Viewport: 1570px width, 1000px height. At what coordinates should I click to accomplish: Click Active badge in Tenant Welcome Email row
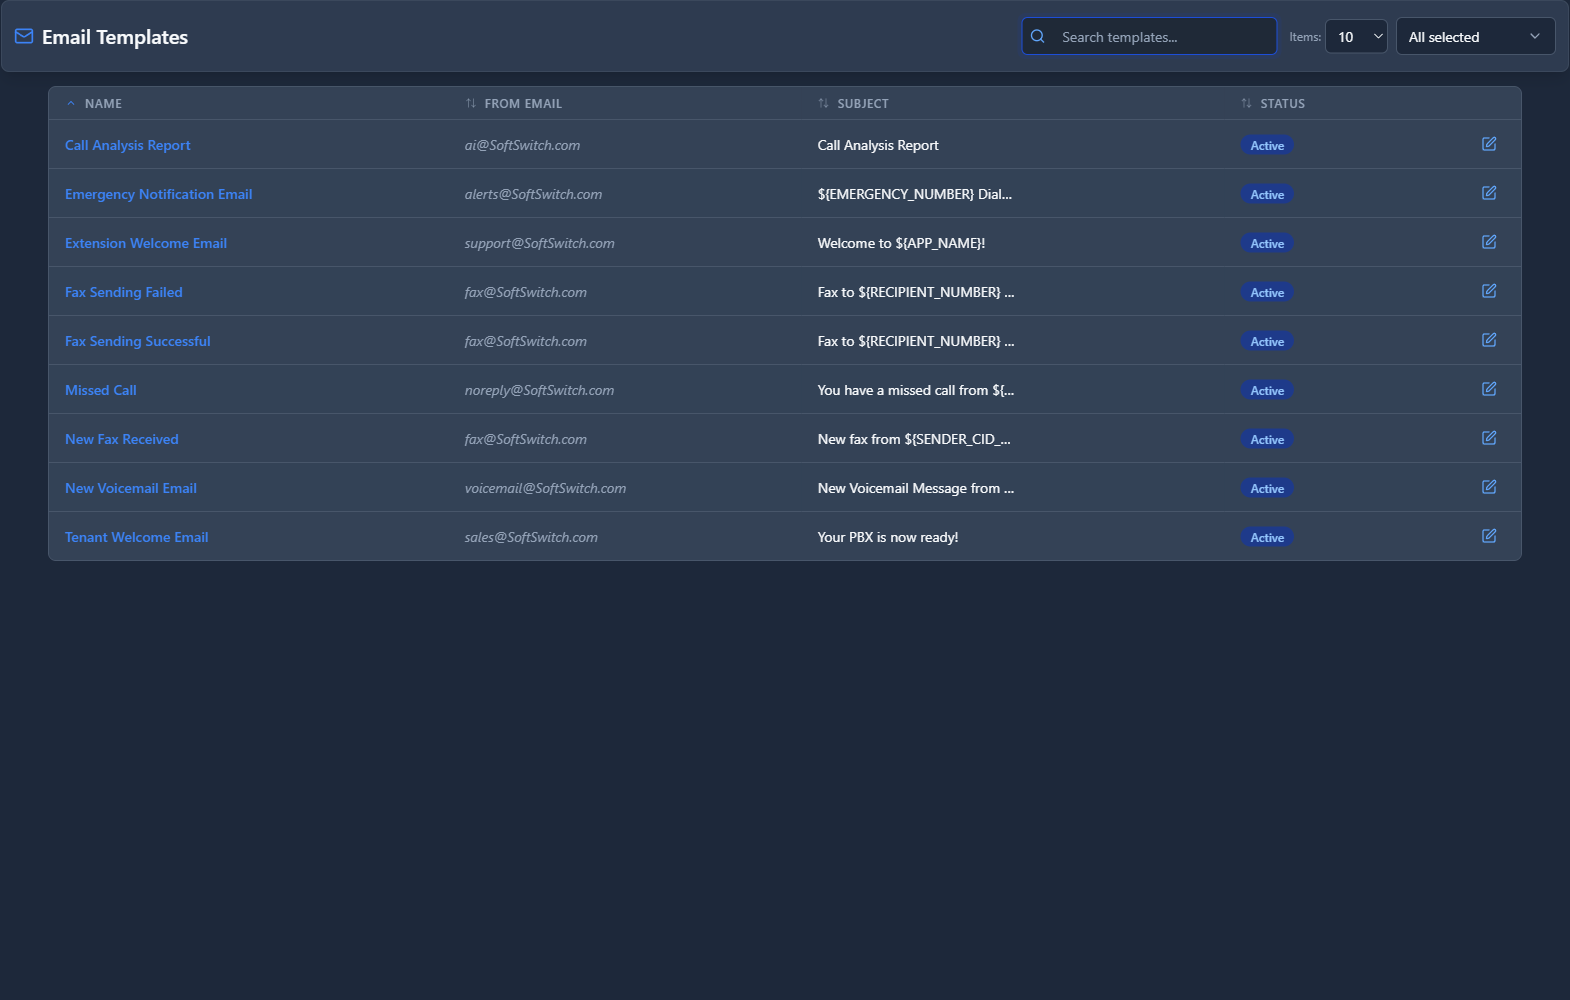[x=1267, y=537]
